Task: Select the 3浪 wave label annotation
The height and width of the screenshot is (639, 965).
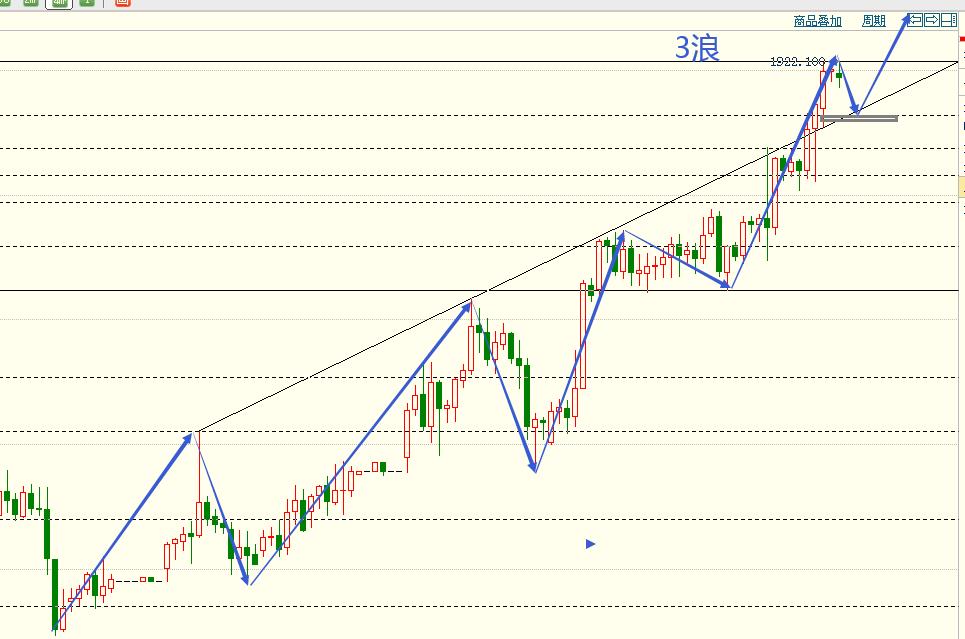Action: tap(697, 47)
